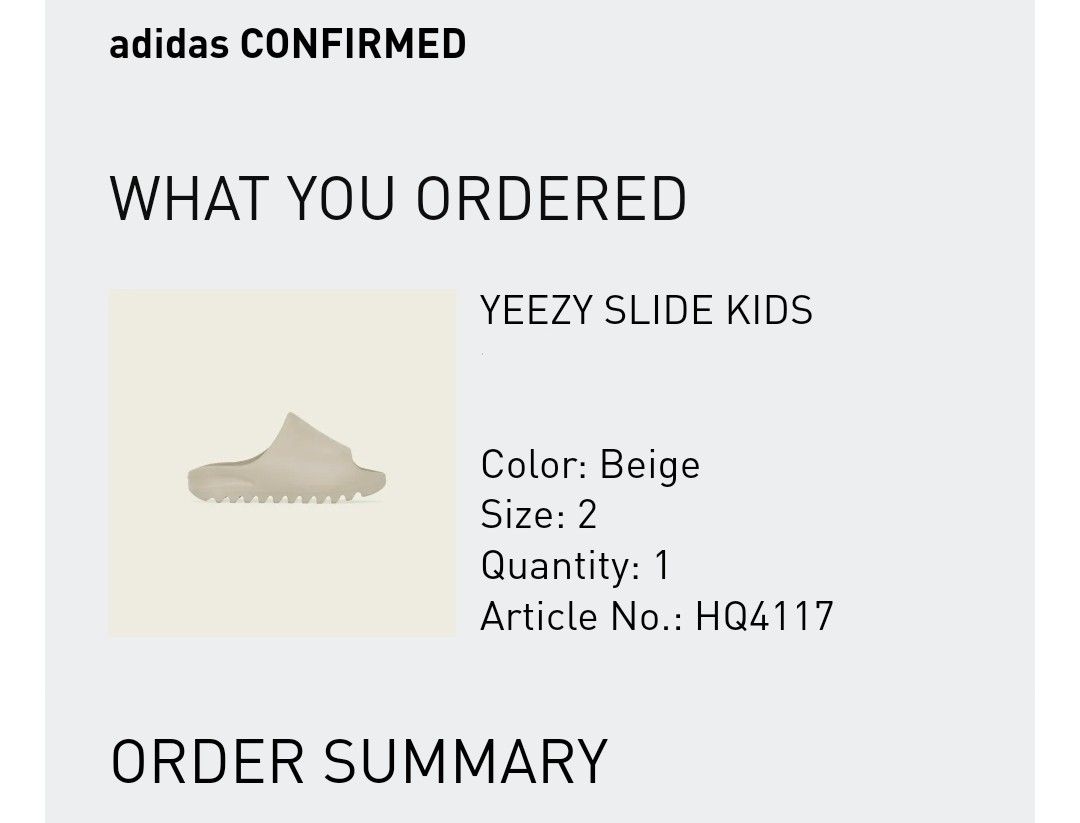The height and width of the screenshot is (823, 1080).
Task: Click the Color: Beige line
Action: [590, 465]
